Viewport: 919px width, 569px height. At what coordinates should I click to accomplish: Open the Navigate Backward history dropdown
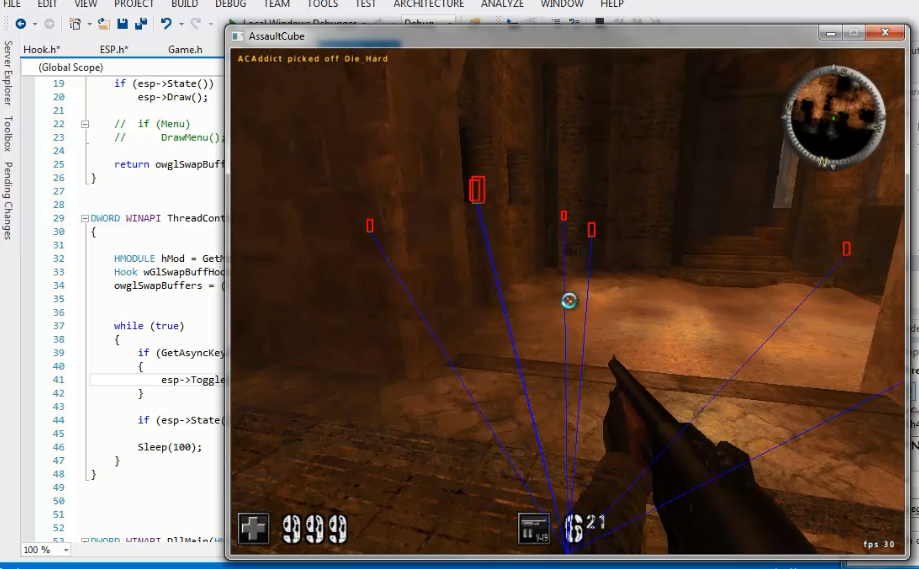pos(35,24)
